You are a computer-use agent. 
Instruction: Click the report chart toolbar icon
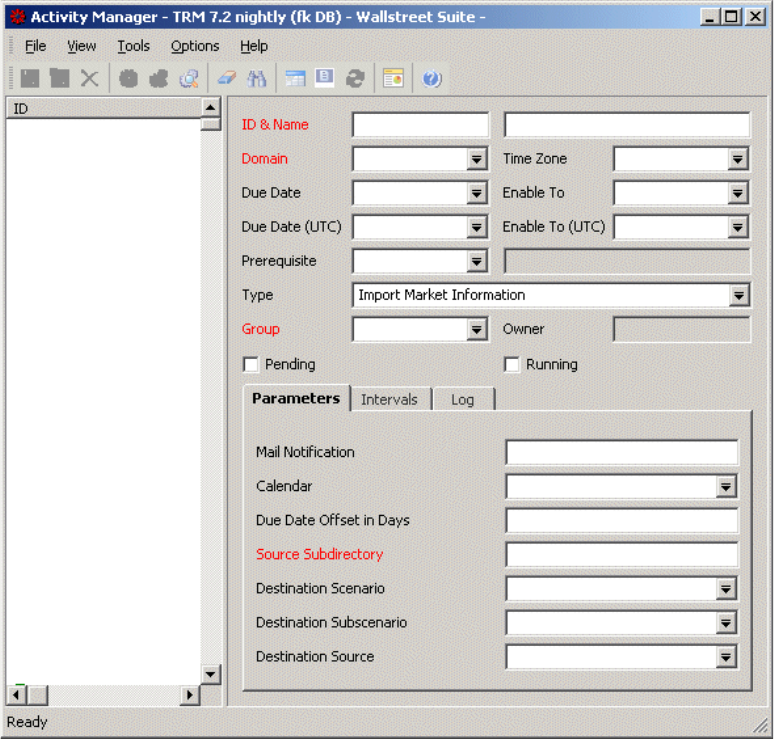click(x=393, y=78)
